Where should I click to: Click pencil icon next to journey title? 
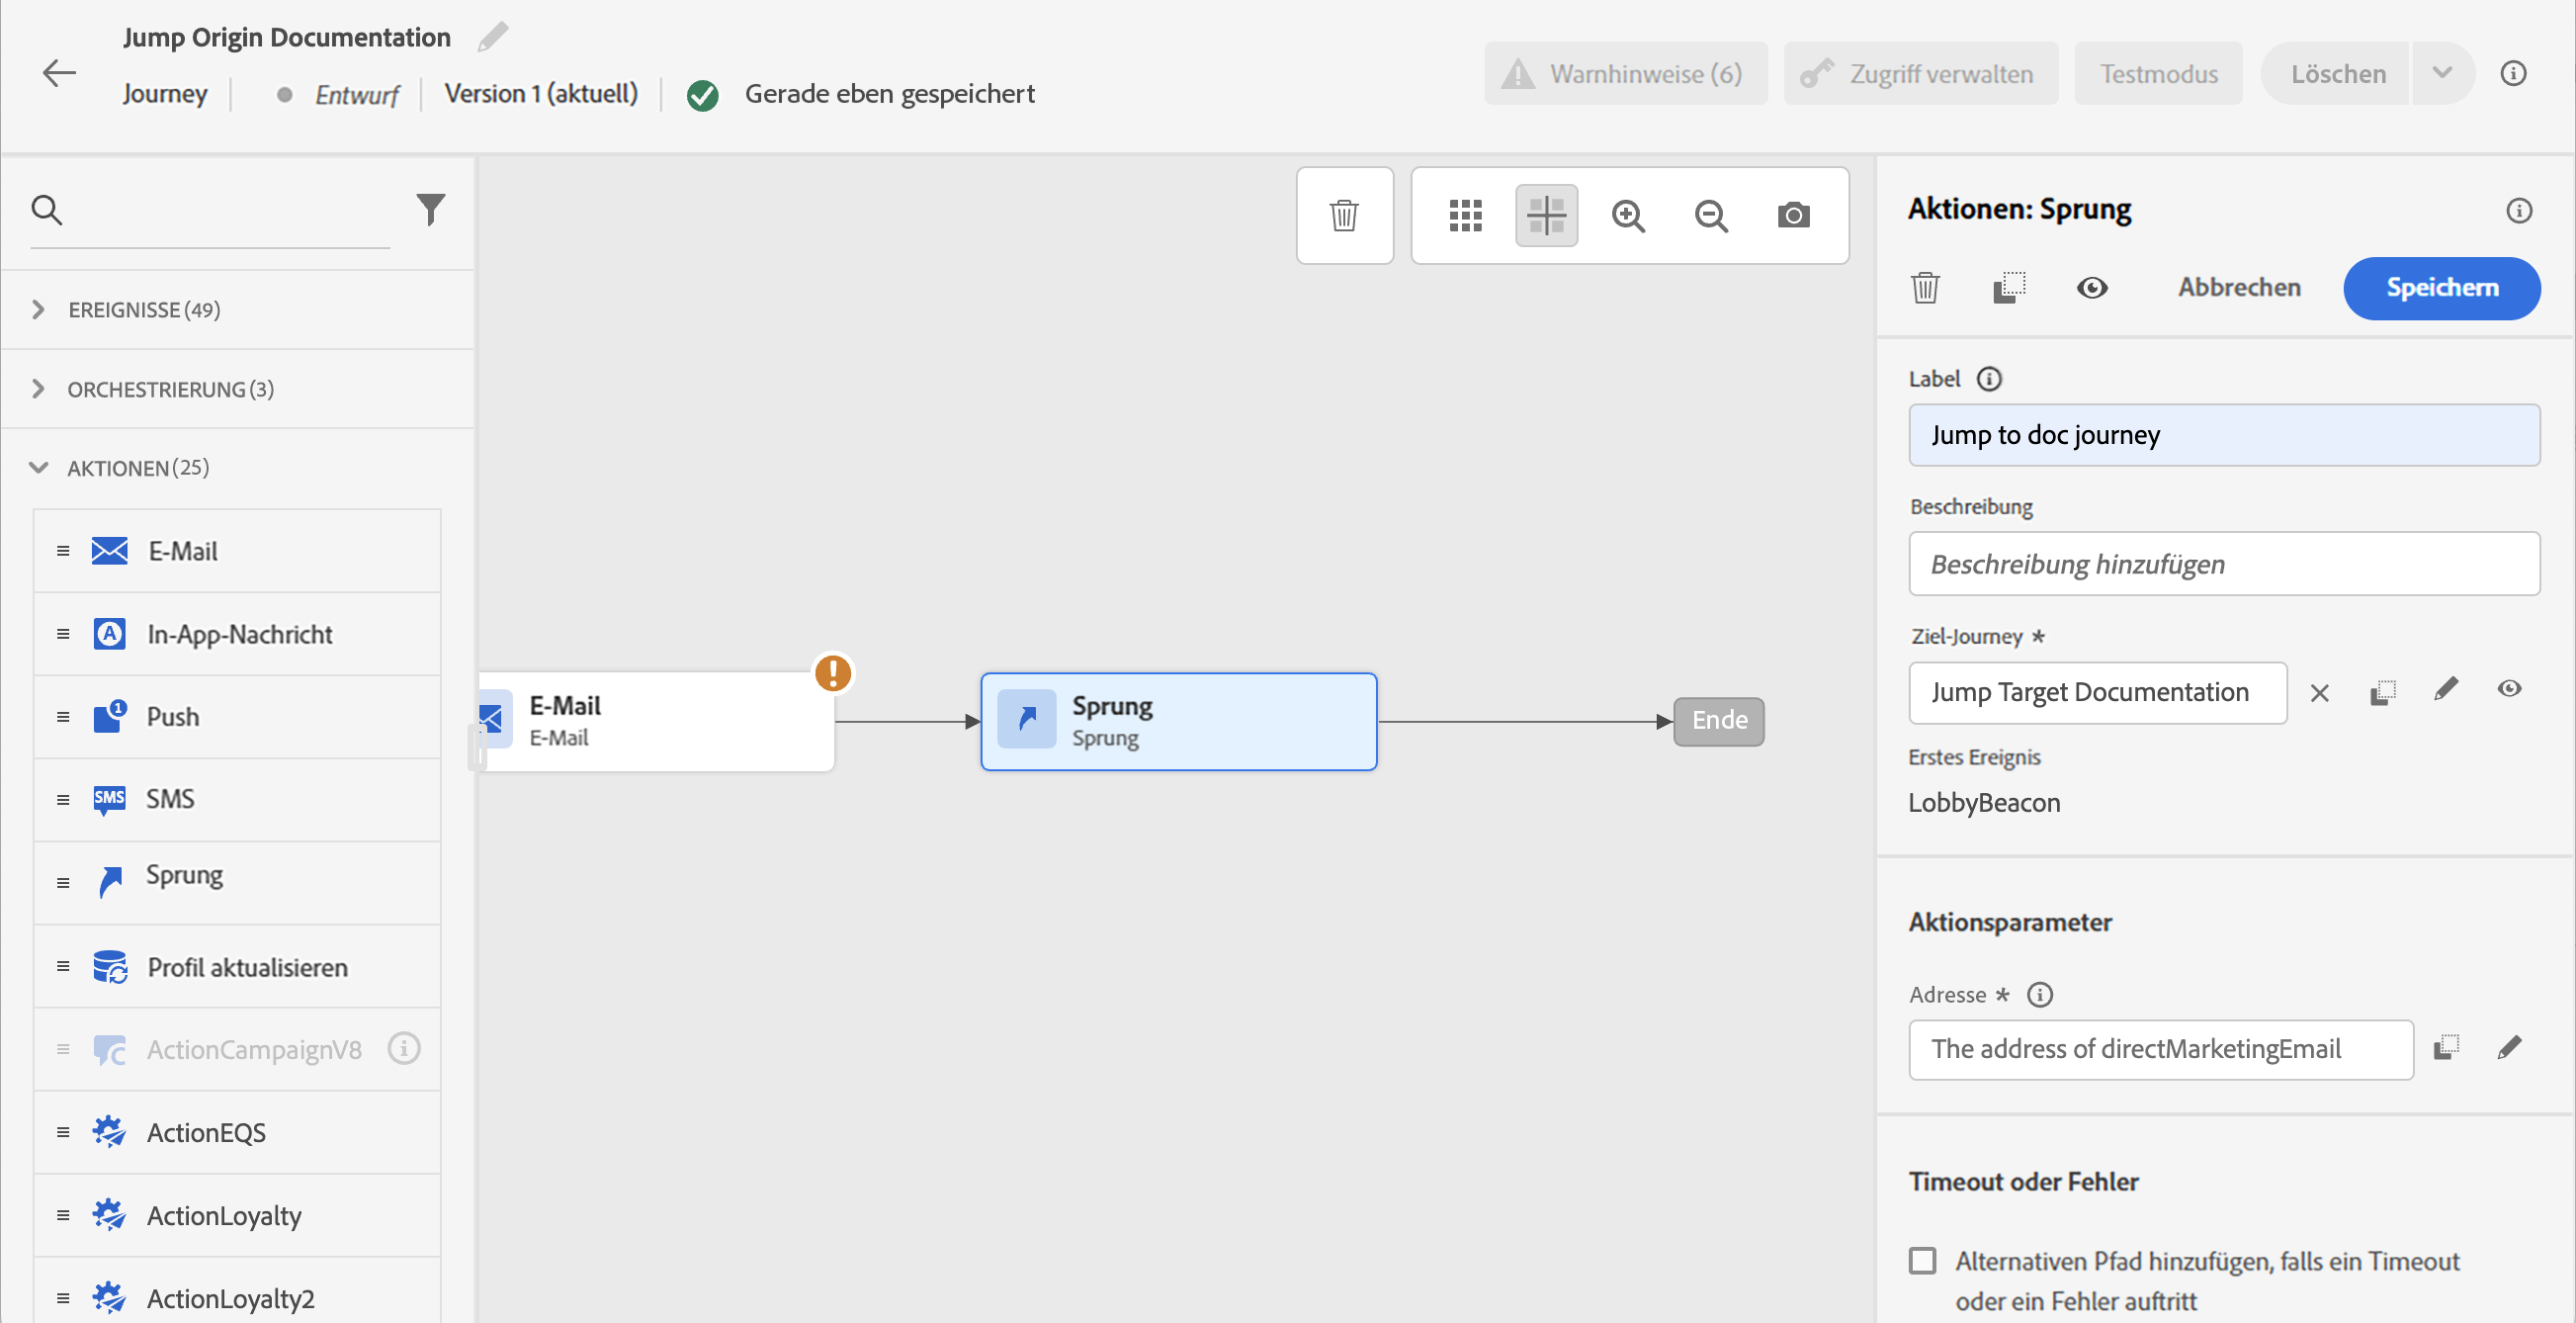coord(492,37)
